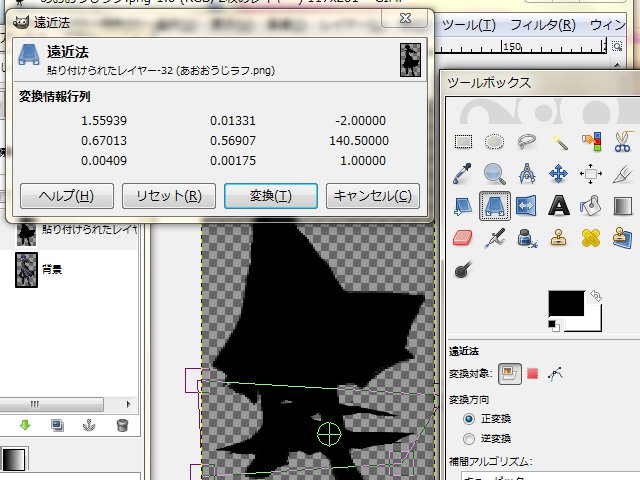640x480 pixels.
Task: Select the Perspective tool in toolbox
Action: 494,206
